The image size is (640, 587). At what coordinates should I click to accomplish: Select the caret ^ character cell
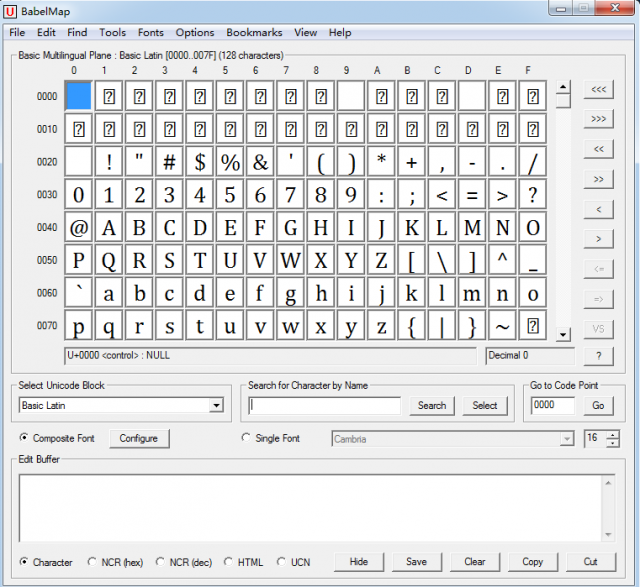click(x=502, y=260)
